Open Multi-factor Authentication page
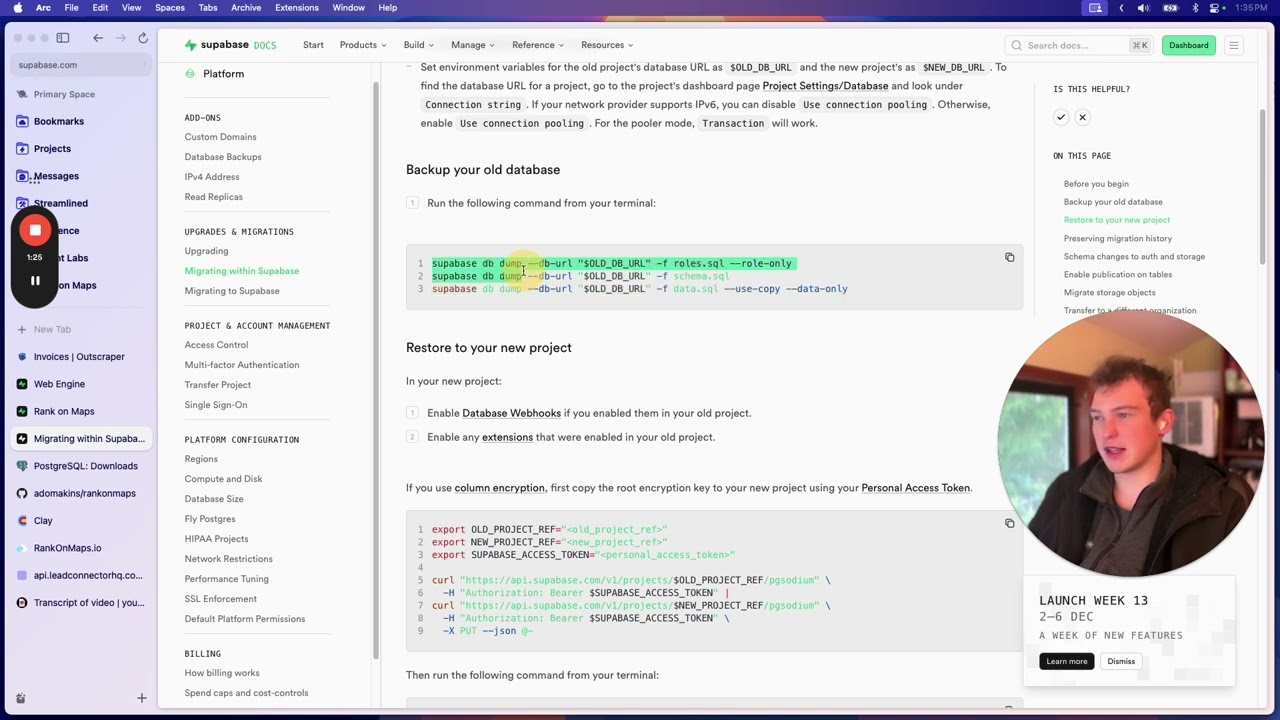The image size is (1280, 720). tap(242, 365)
